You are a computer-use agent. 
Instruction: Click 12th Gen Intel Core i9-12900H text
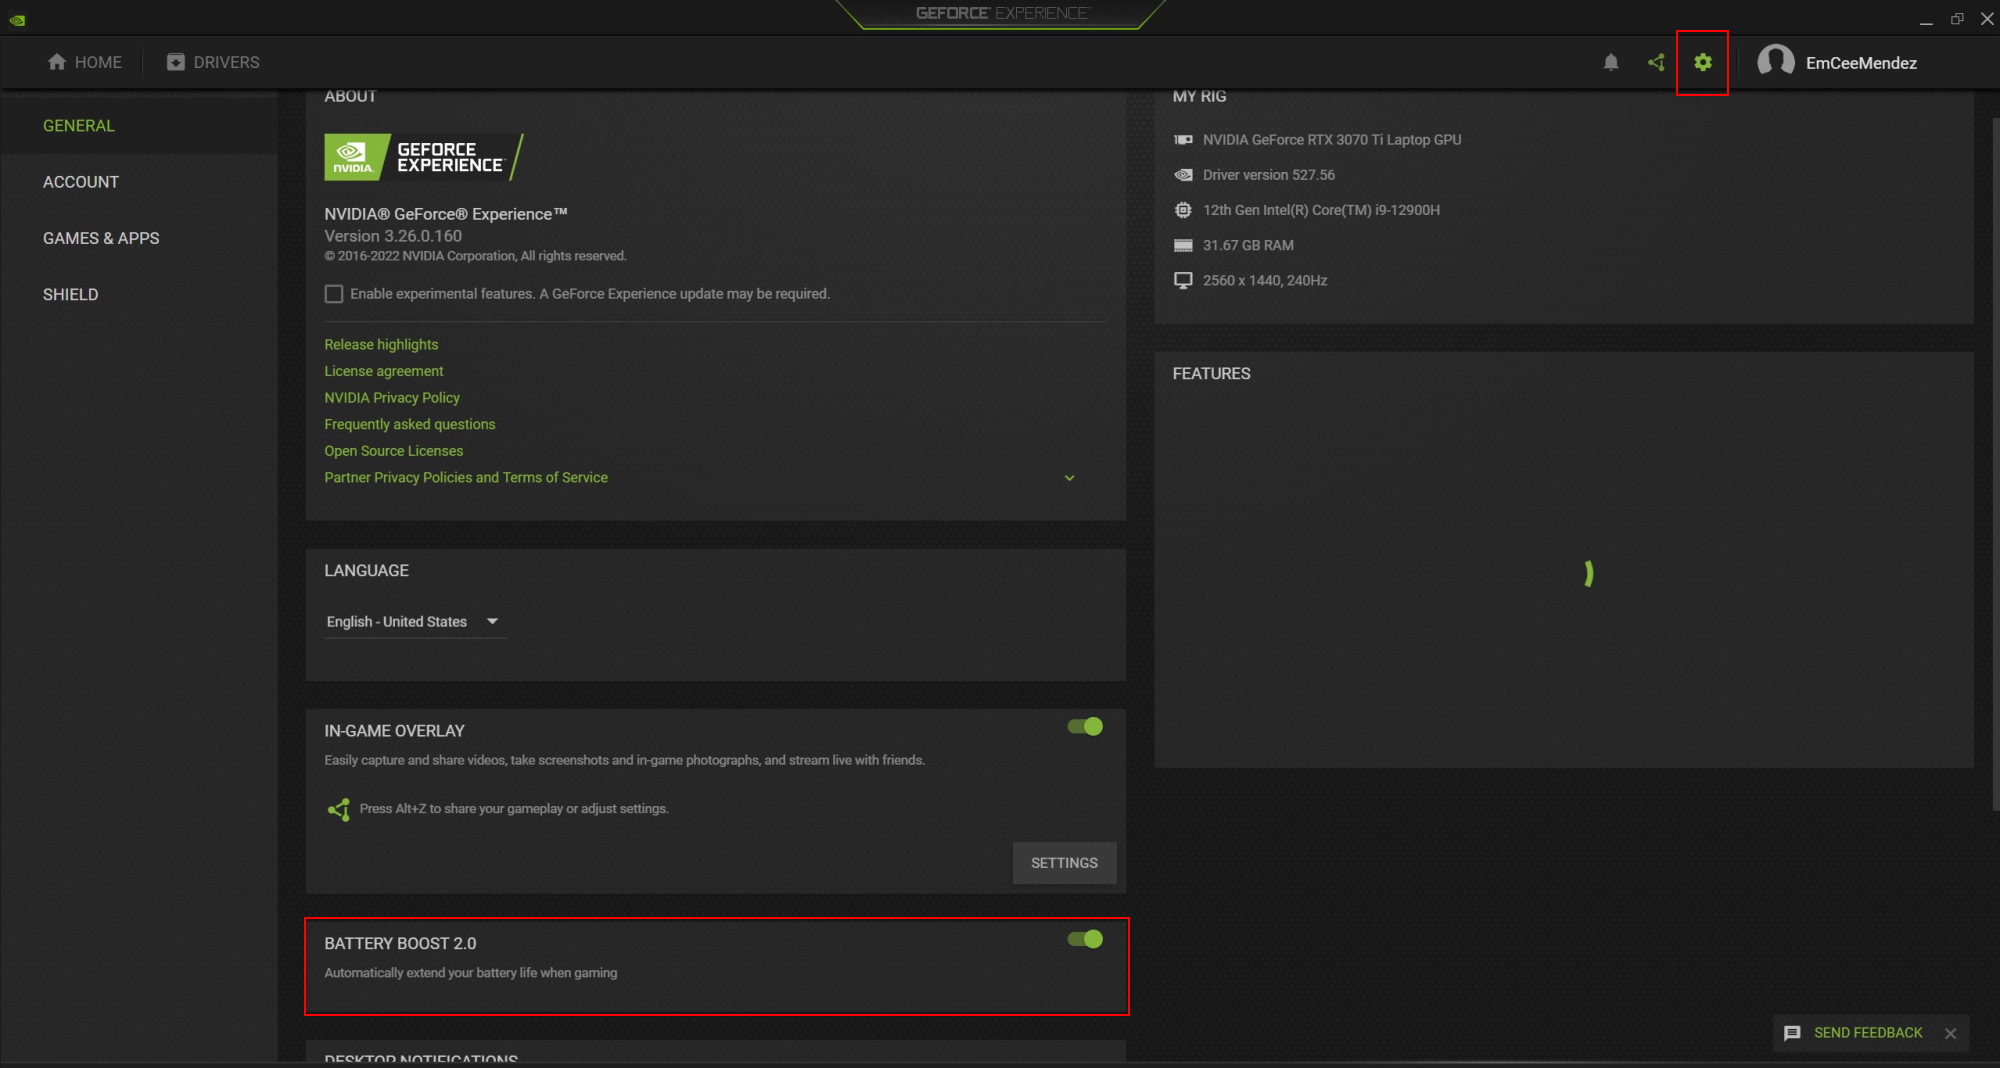point(1321,210)
